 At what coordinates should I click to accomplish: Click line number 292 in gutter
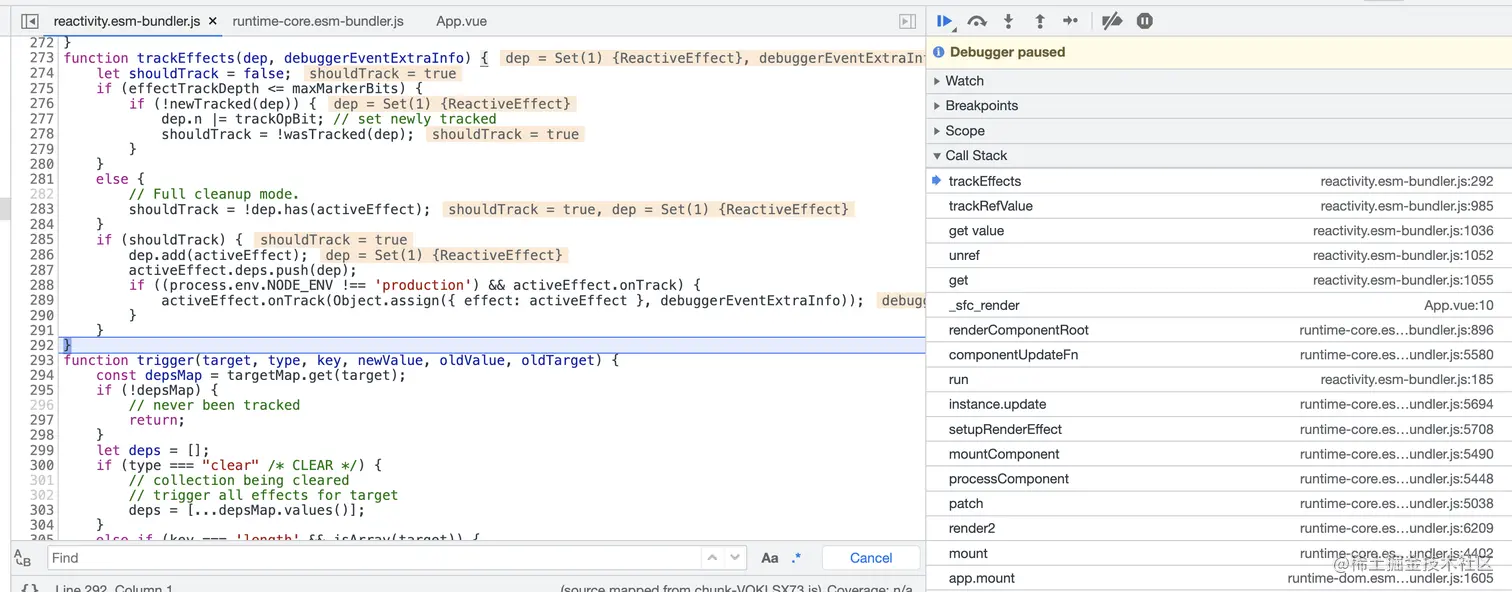click(41, 345)
